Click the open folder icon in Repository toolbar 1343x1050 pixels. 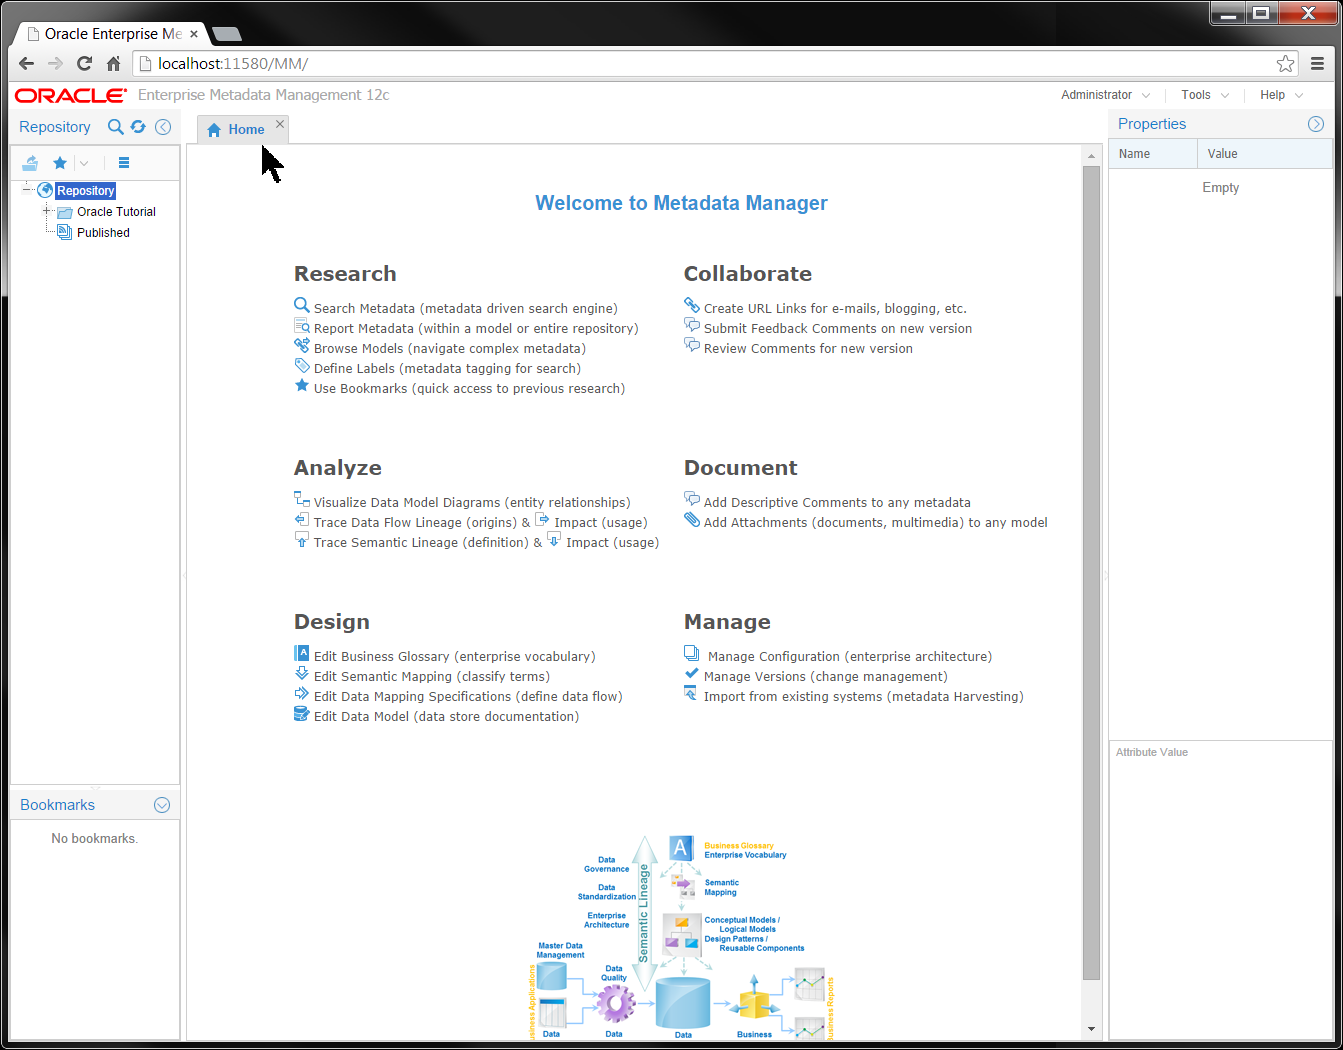31,163
